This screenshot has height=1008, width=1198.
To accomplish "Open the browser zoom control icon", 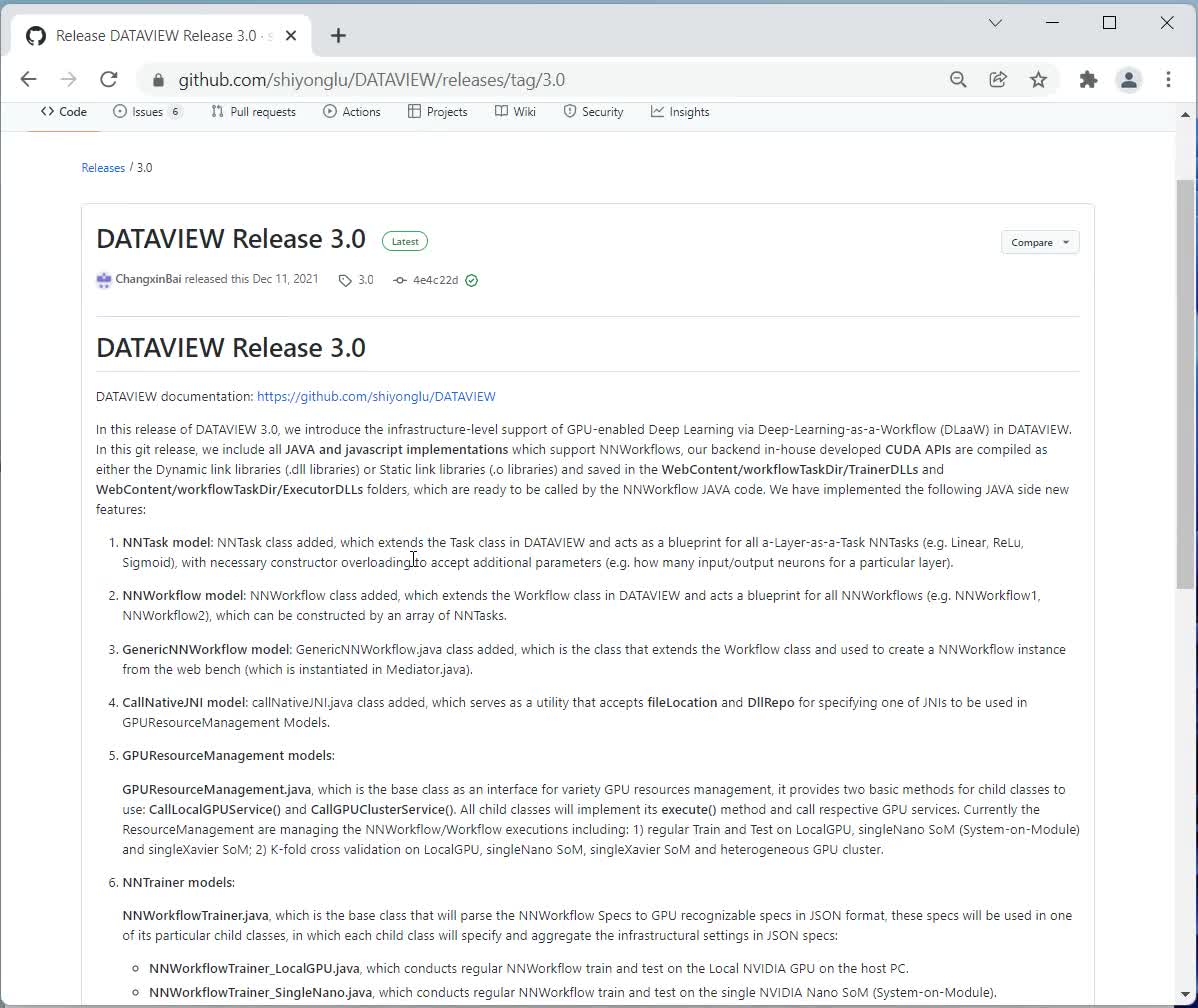I will coord(958,79).
